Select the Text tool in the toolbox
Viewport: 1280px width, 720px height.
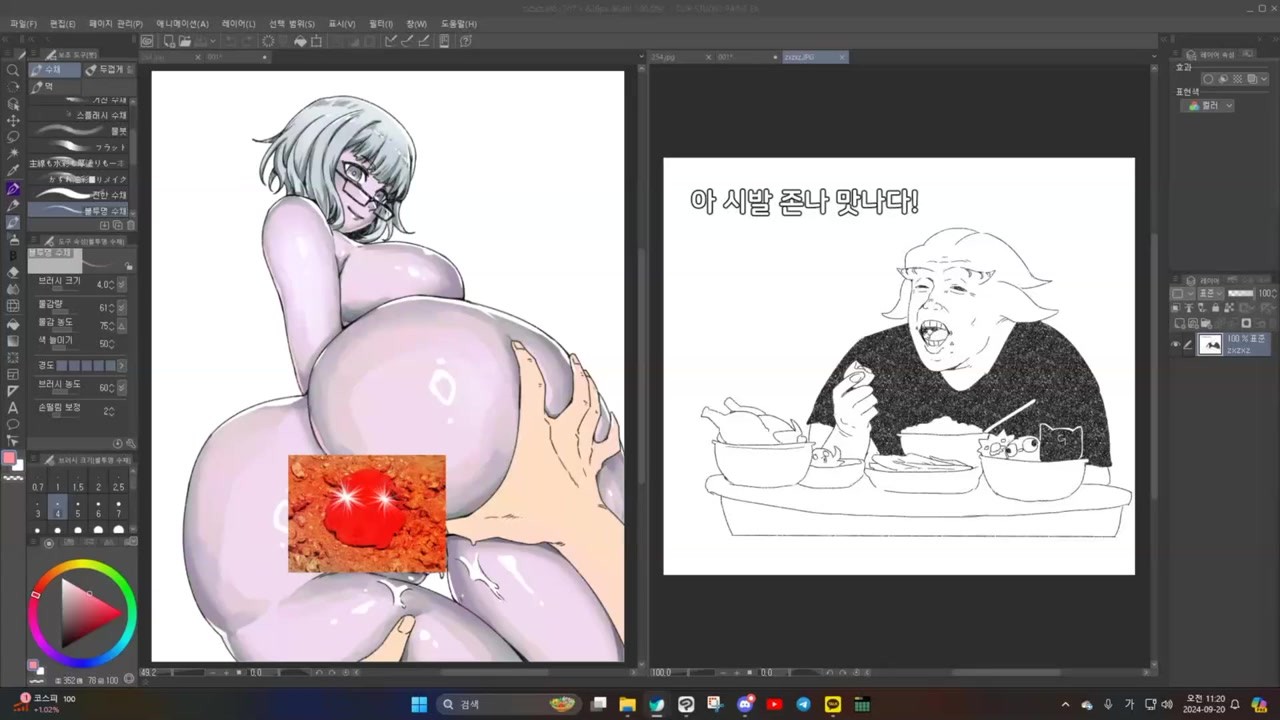[13, 407]
